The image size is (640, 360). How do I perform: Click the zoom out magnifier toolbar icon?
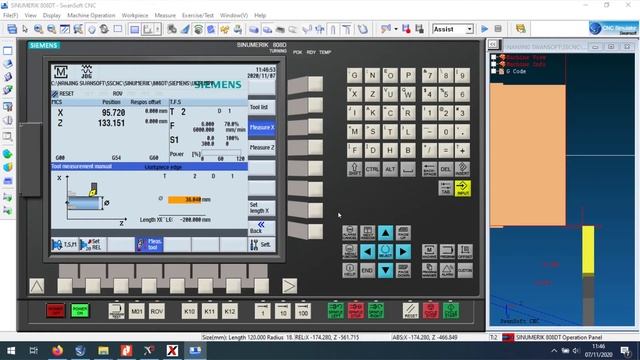[x=51, y=29]
